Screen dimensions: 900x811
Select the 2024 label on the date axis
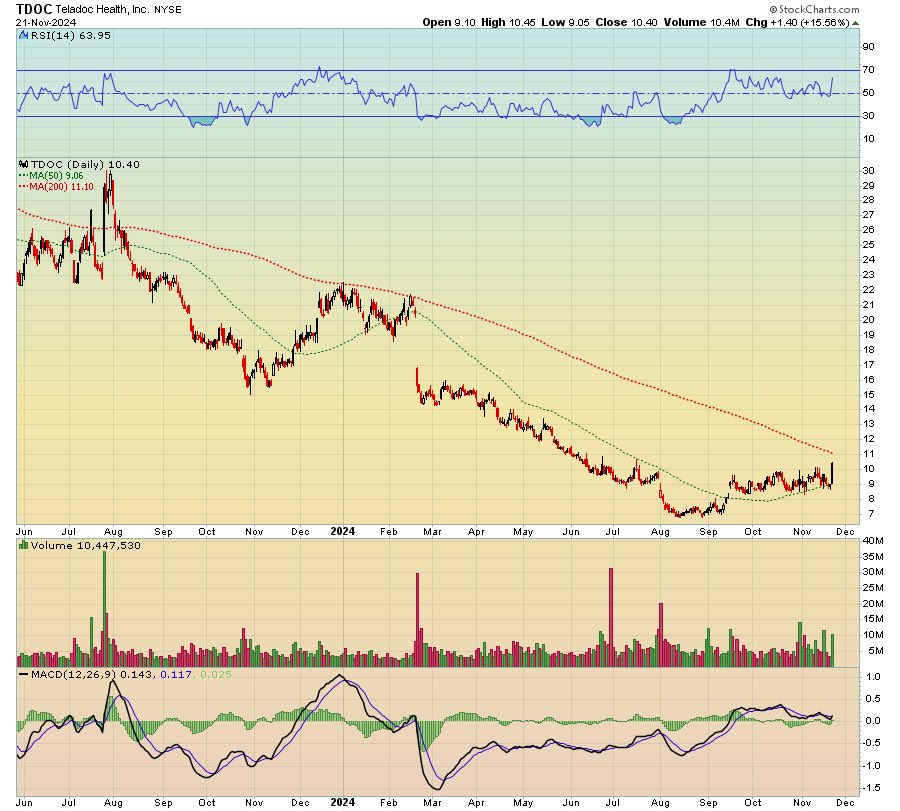coord(343,531)
